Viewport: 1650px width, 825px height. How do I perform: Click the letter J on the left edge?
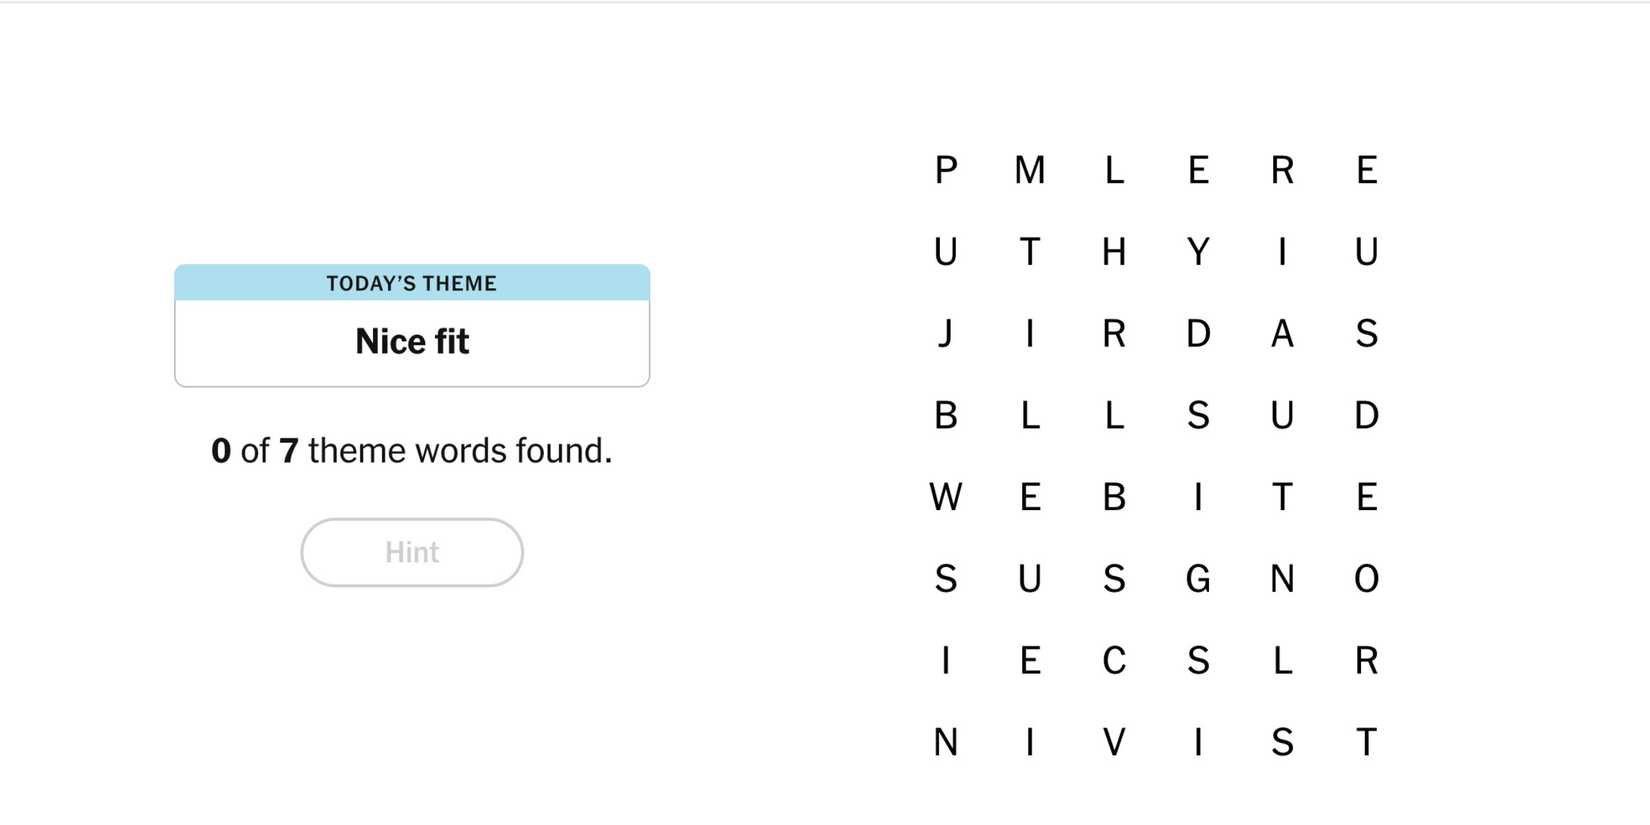coord(944,334)
